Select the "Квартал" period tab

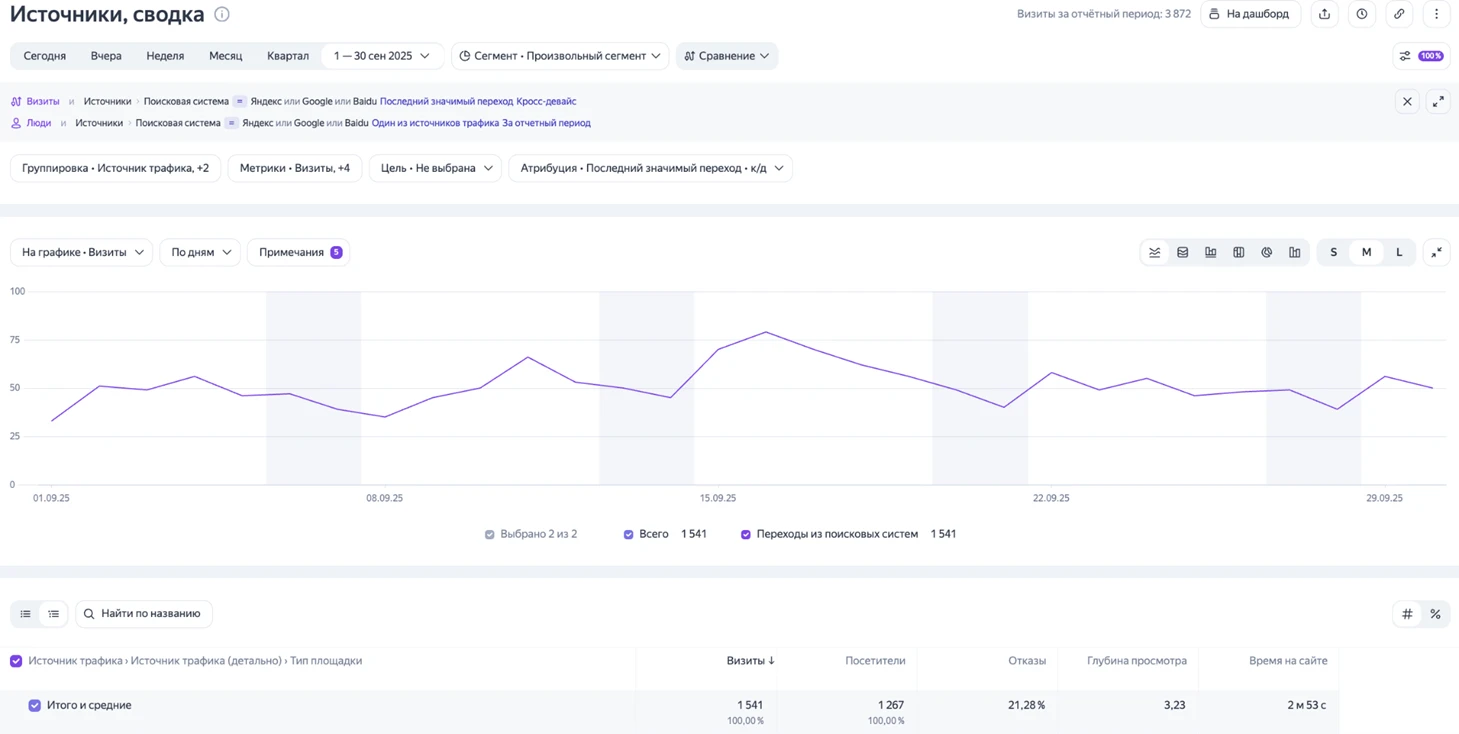pyautogui.click(x=288, y=56)
